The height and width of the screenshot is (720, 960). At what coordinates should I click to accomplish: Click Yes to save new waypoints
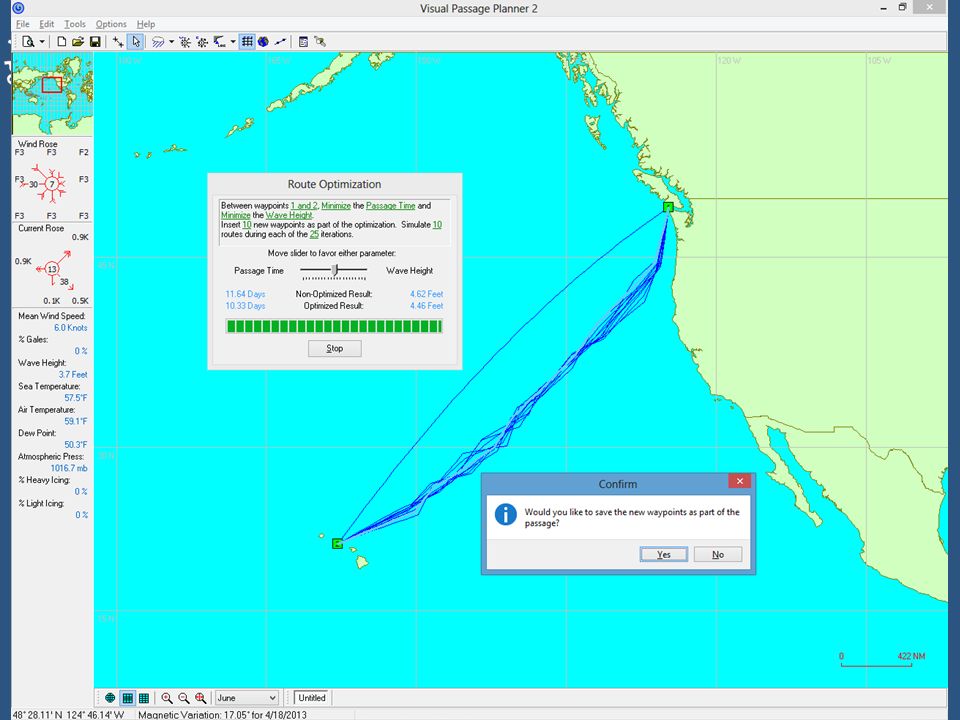click(664, 554)
